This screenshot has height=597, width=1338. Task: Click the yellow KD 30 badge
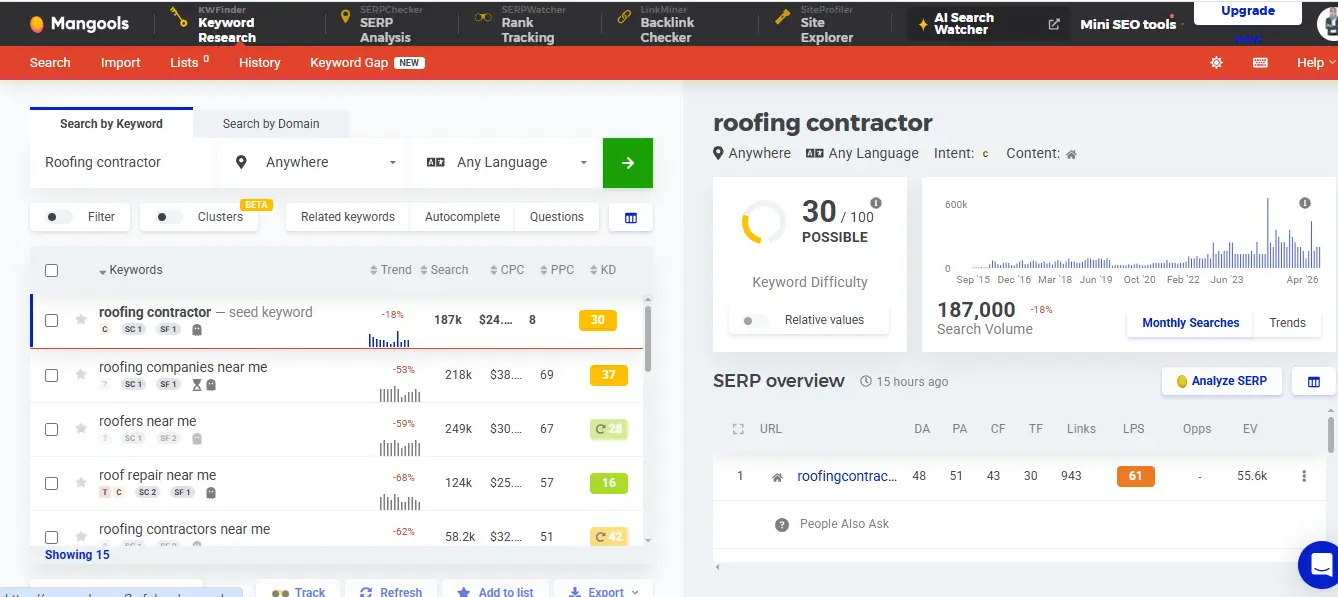(598, 321)
